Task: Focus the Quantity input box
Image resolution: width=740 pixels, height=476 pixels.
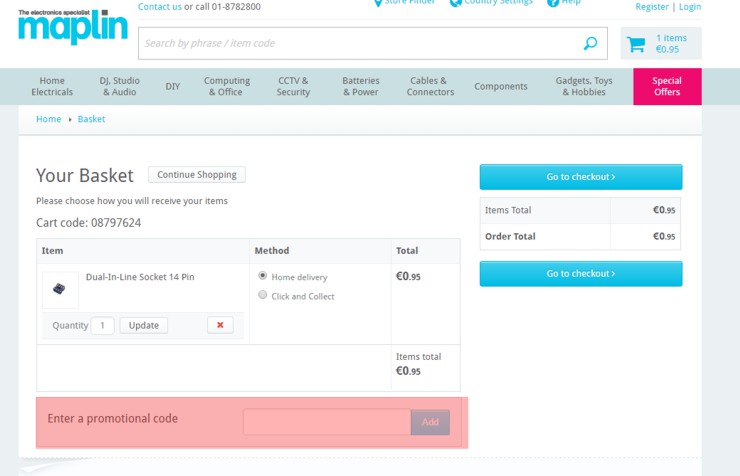Action: [x=102, y=326]
